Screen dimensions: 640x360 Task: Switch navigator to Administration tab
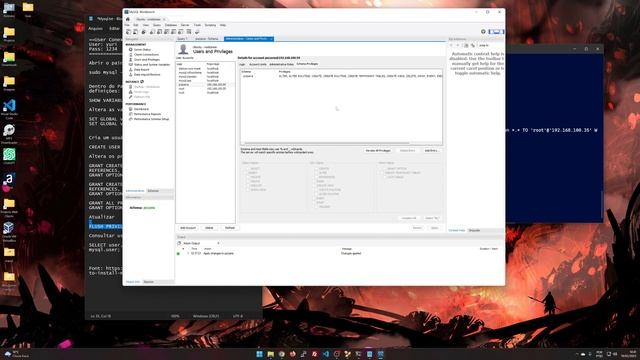pos(135,191)
